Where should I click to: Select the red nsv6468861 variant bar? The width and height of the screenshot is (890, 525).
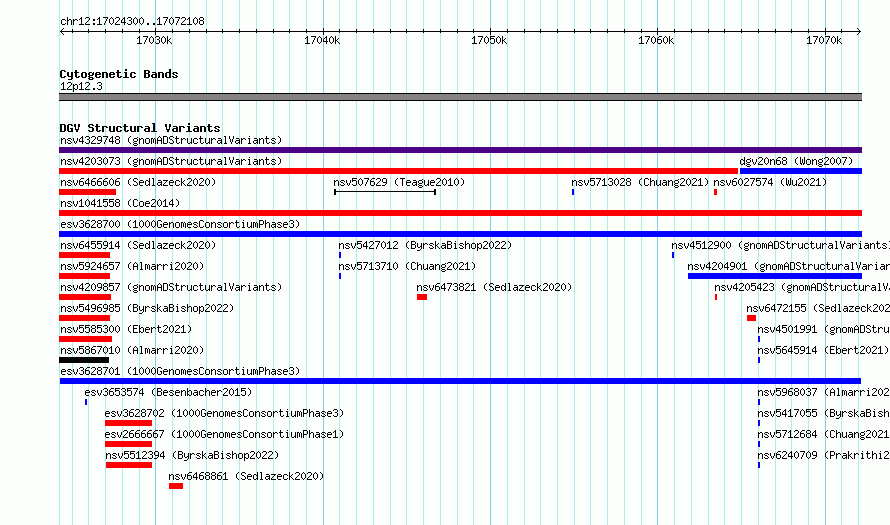coord(175,486)
